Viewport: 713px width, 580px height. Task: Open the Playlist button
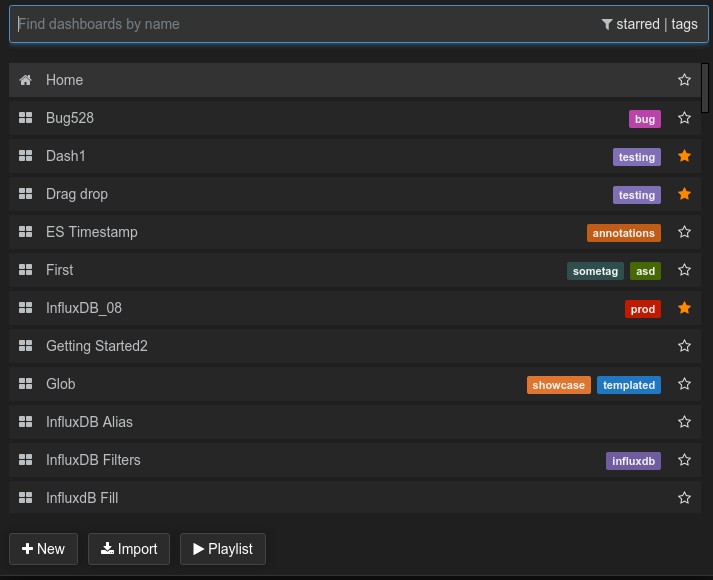223,549
